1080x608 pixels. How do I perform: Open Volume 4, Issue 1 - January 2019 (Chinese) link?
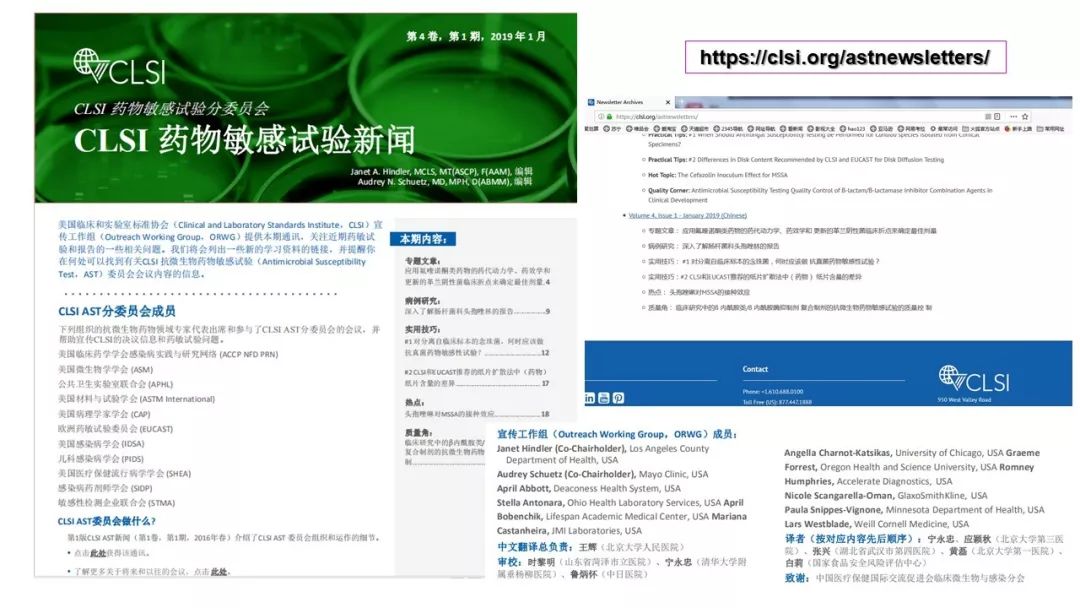pos(687,216)
